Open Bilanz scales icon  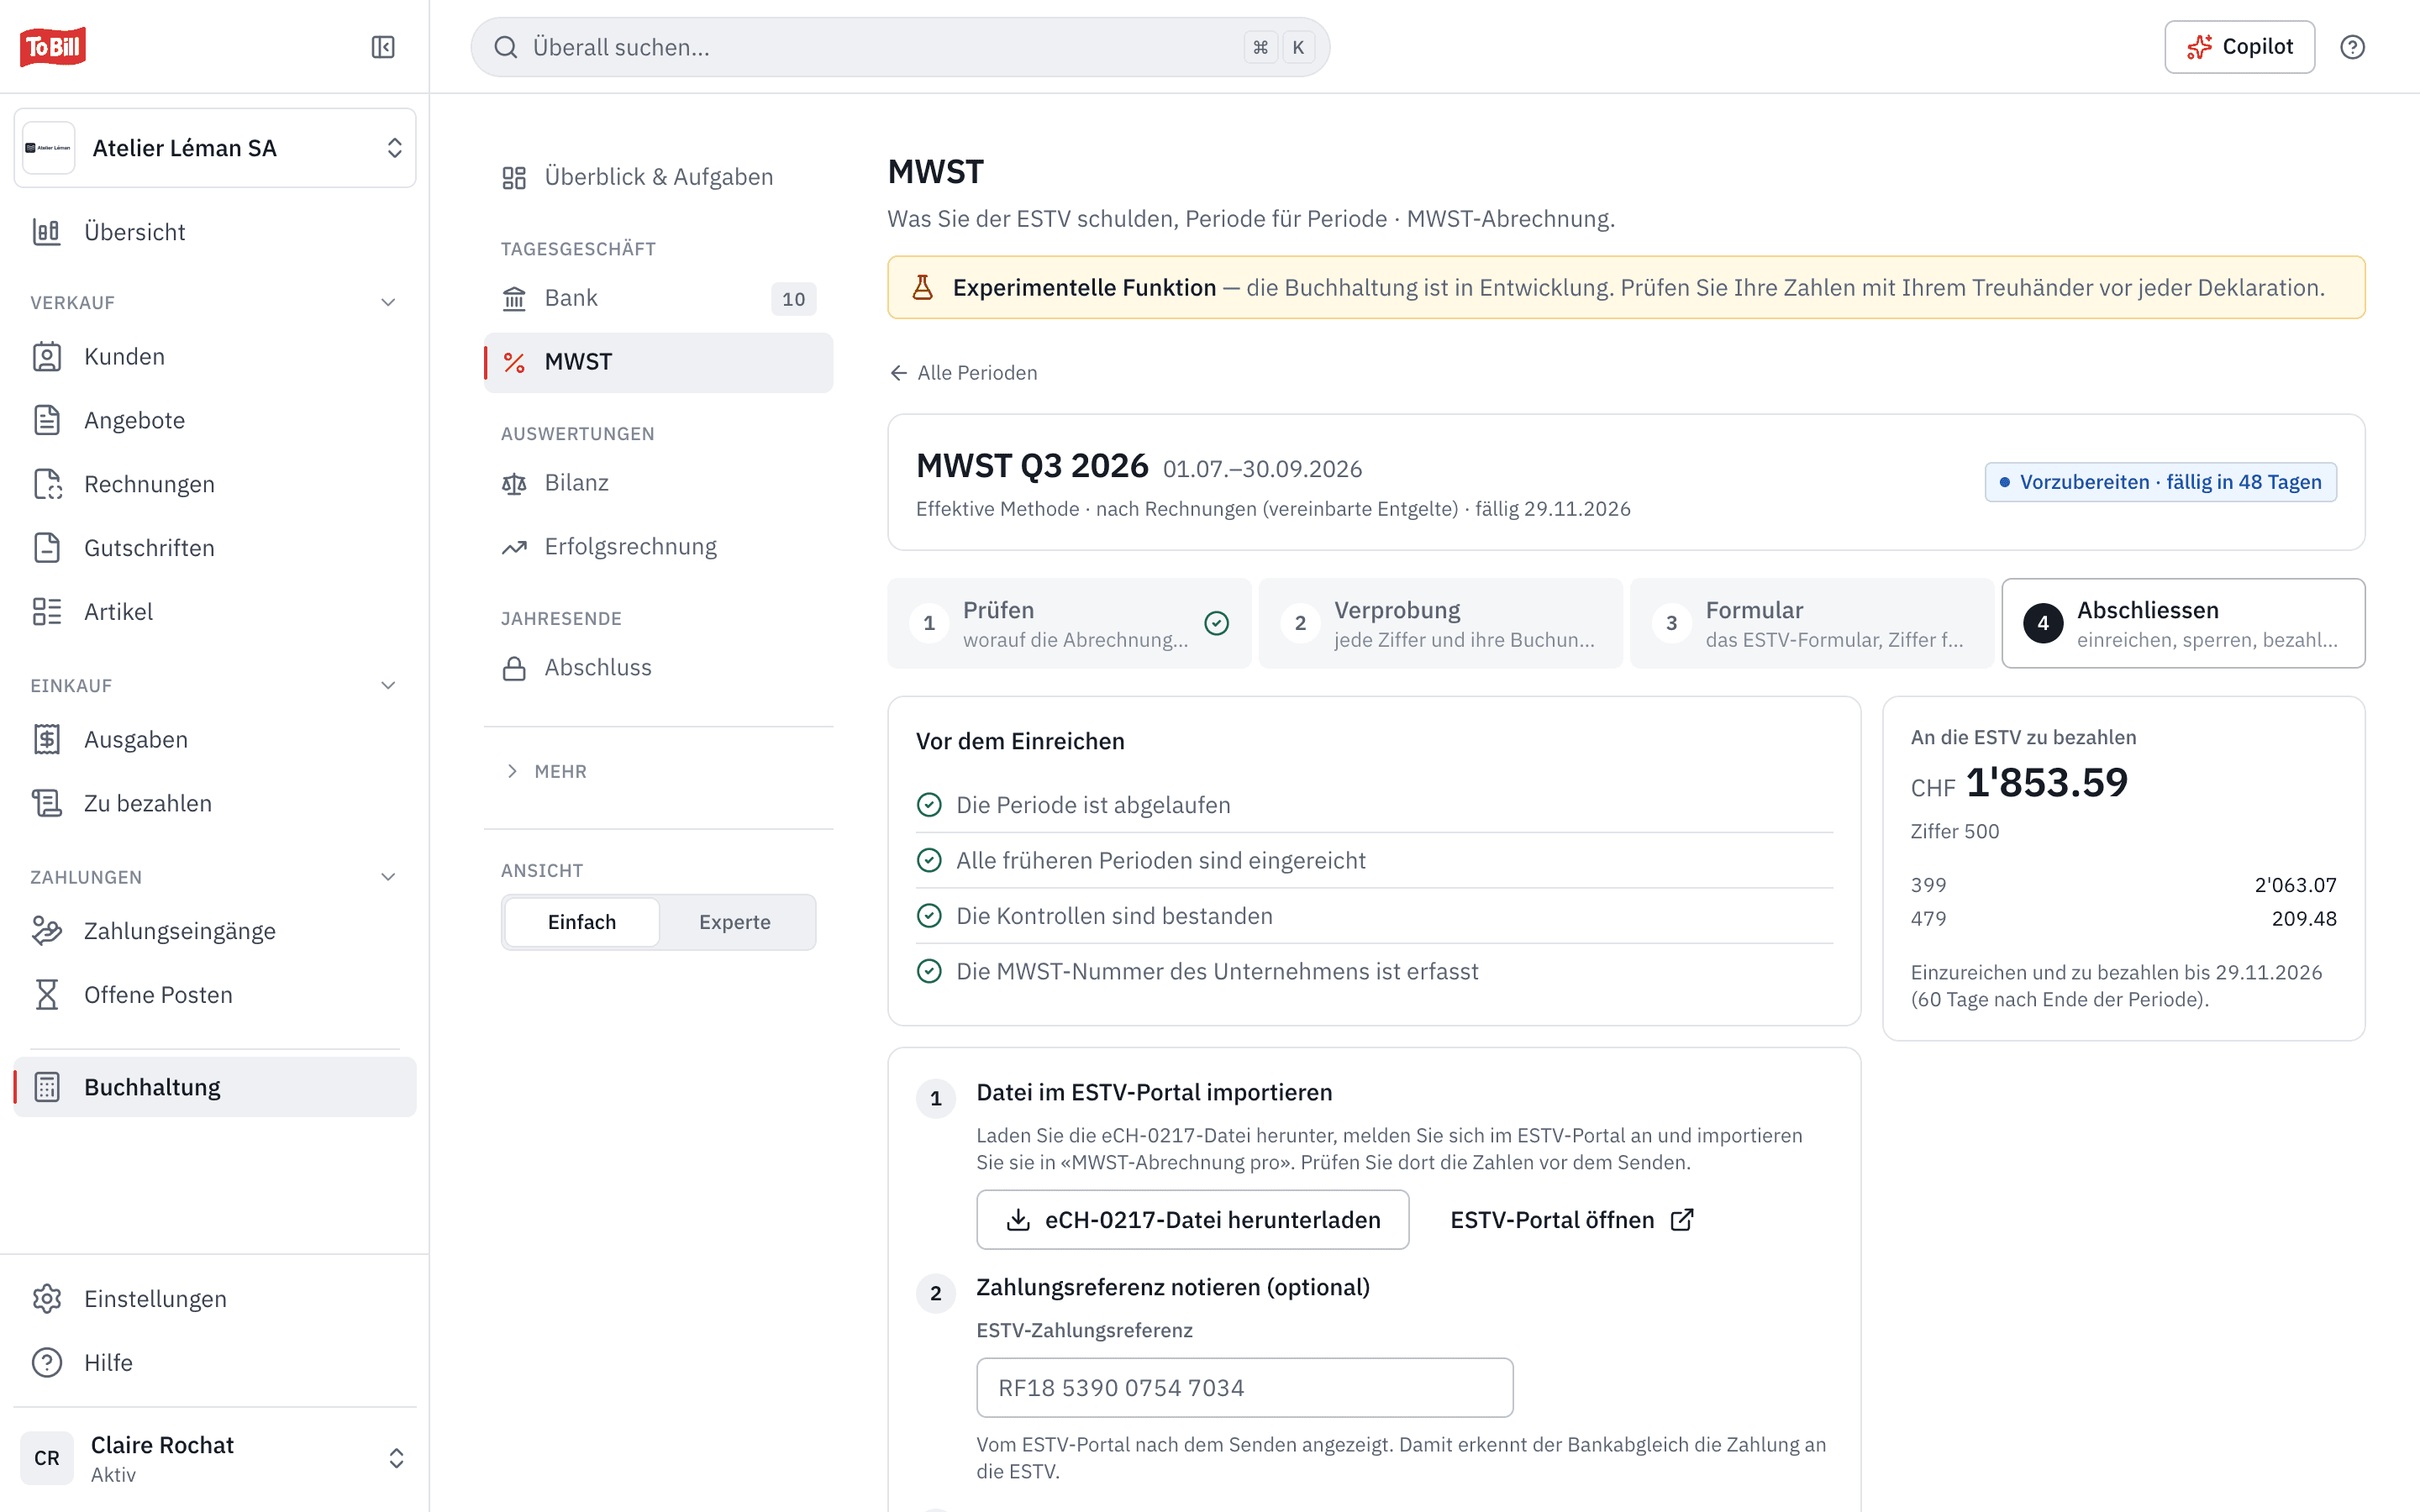514,484
